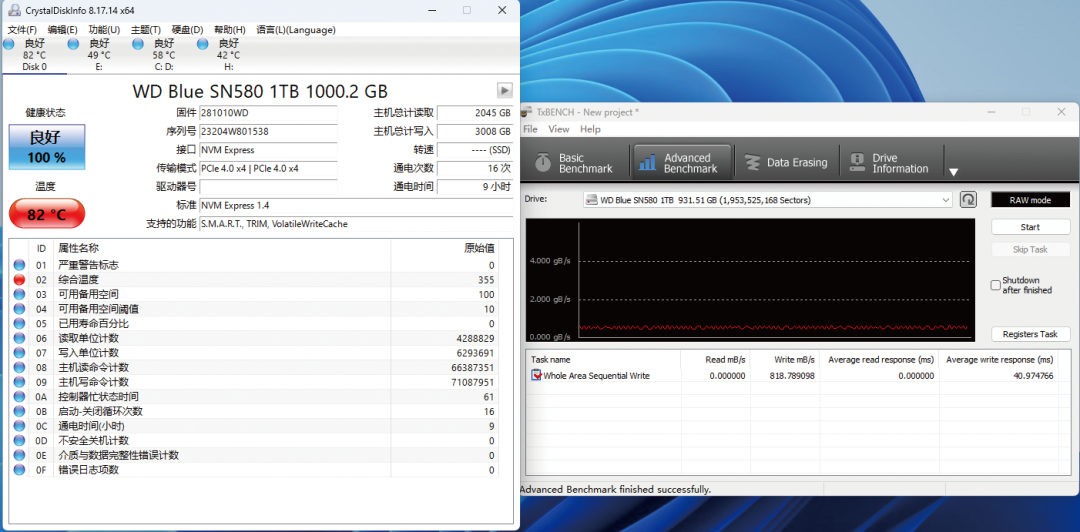The image size is (1080, 532).
Task: Enable Shutdown after finished checkbox
Action: (x=995, y=285)
